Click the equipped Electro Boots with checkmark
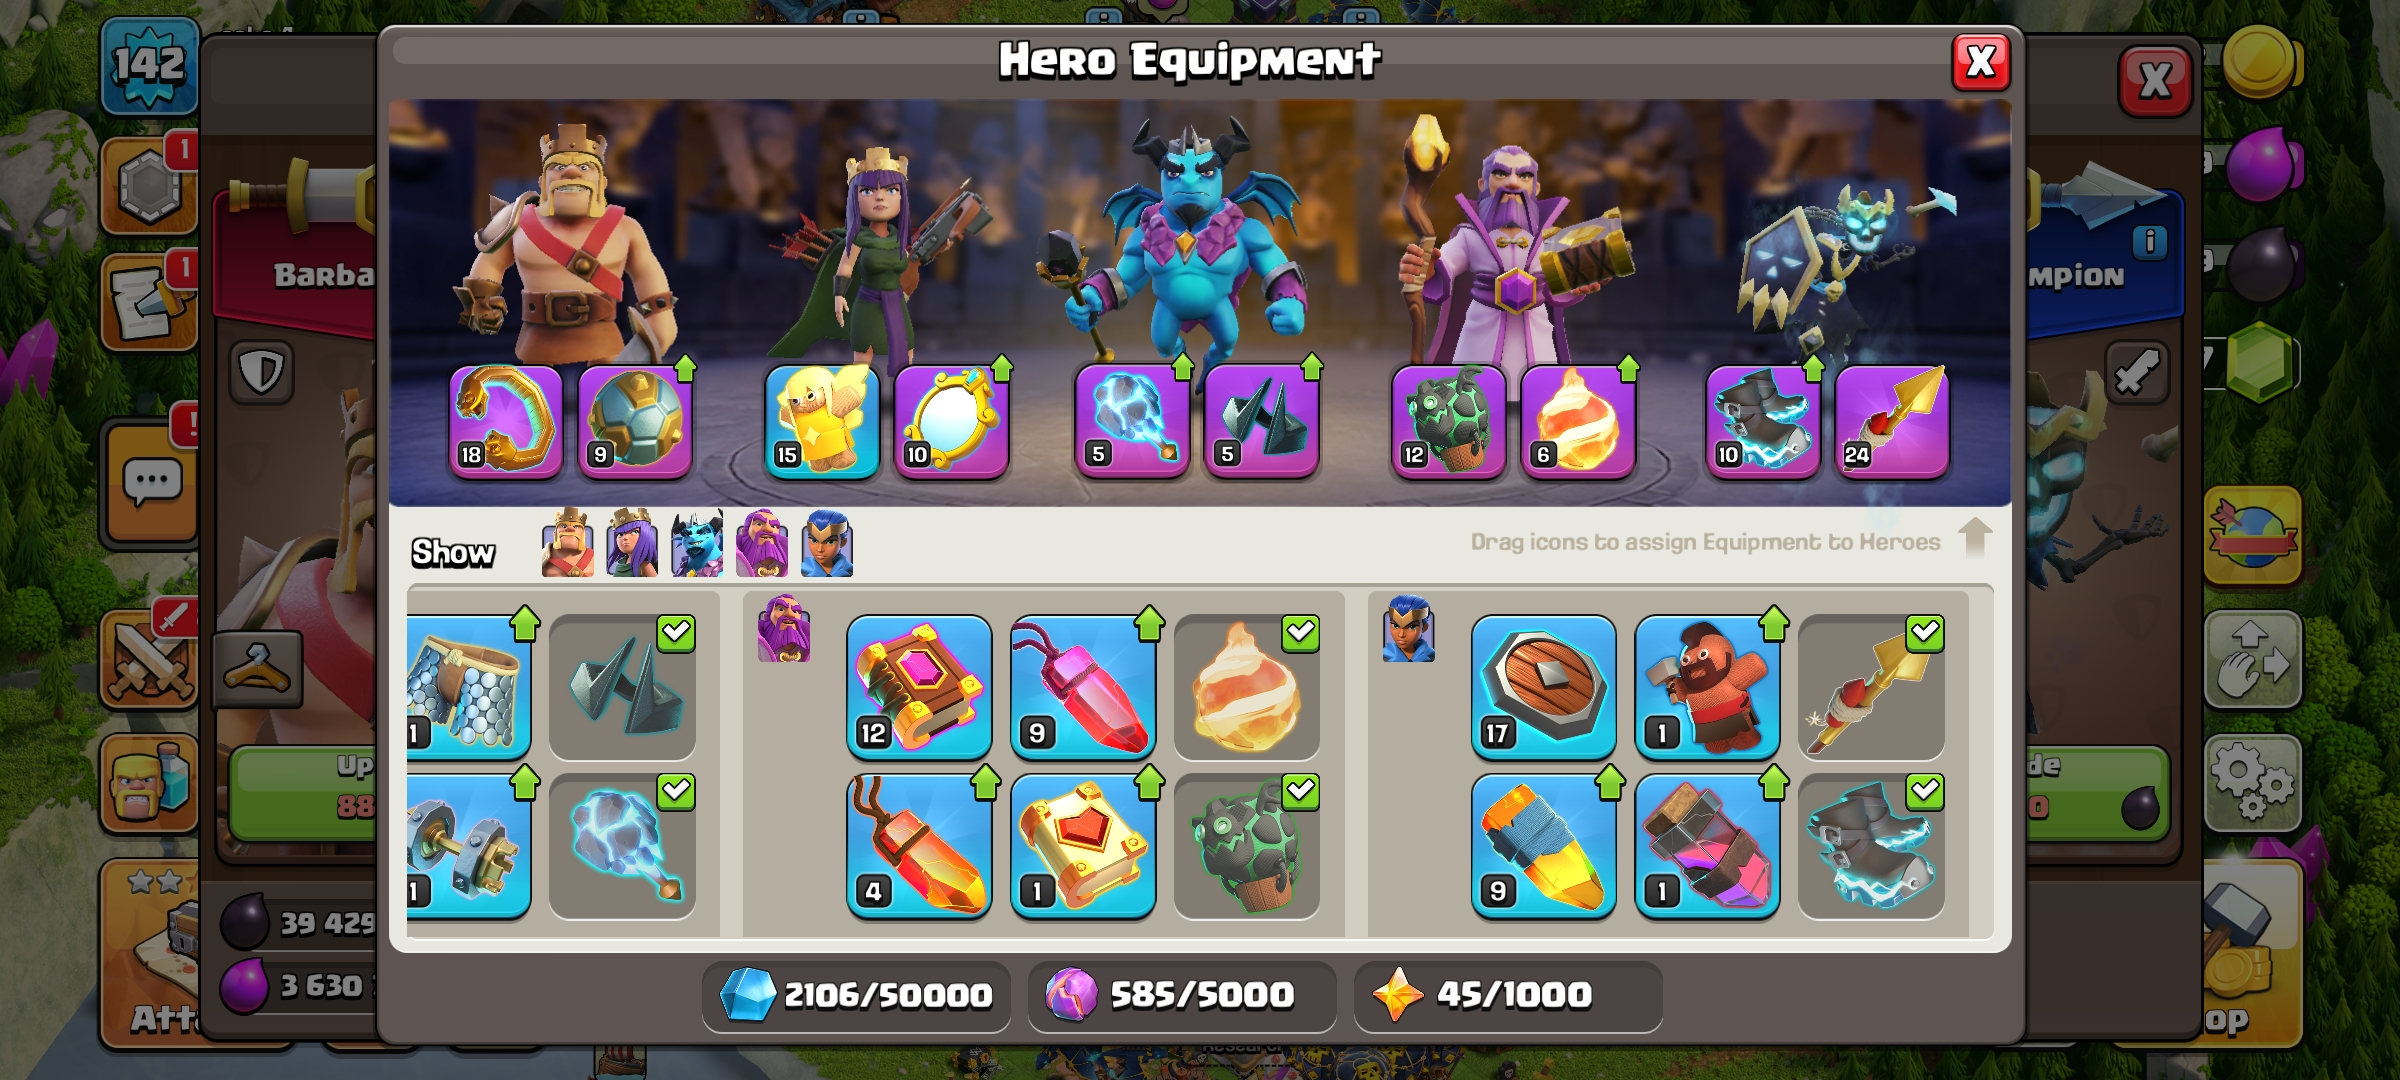Screen dimensions: 2400x1080 pos(1871,846)
